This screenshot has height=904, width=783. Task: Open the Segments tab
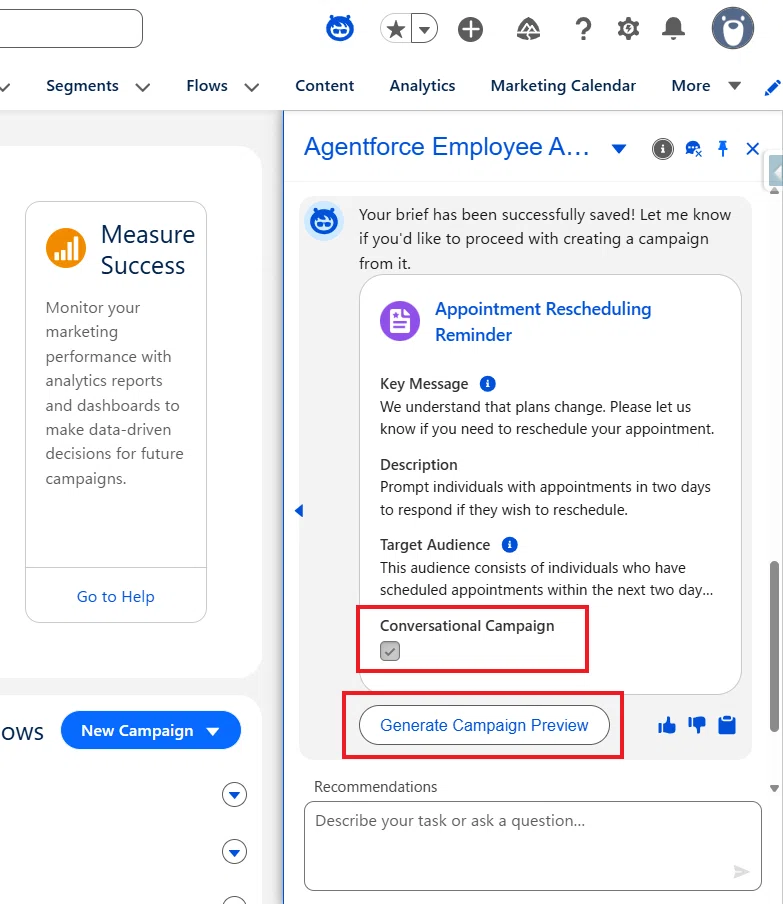pyautogui.click(x=82, y=86)
